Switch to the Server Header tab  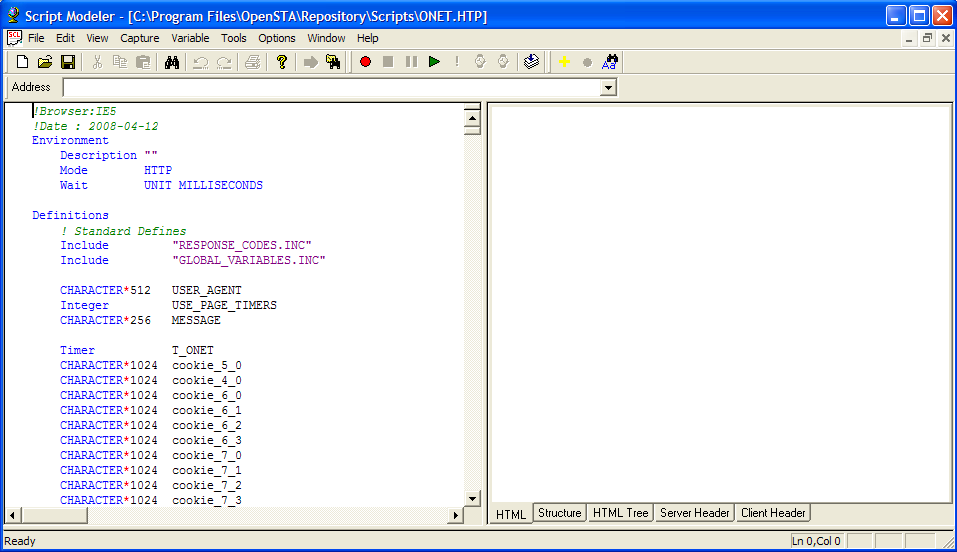(695, 513)
